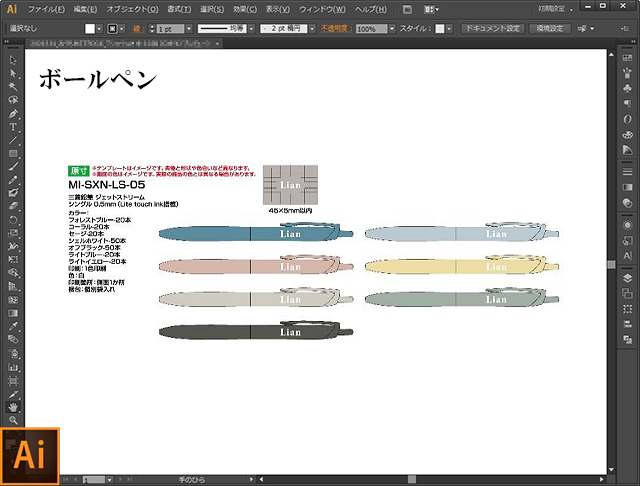Select the Scale tool

pos(13,233)
